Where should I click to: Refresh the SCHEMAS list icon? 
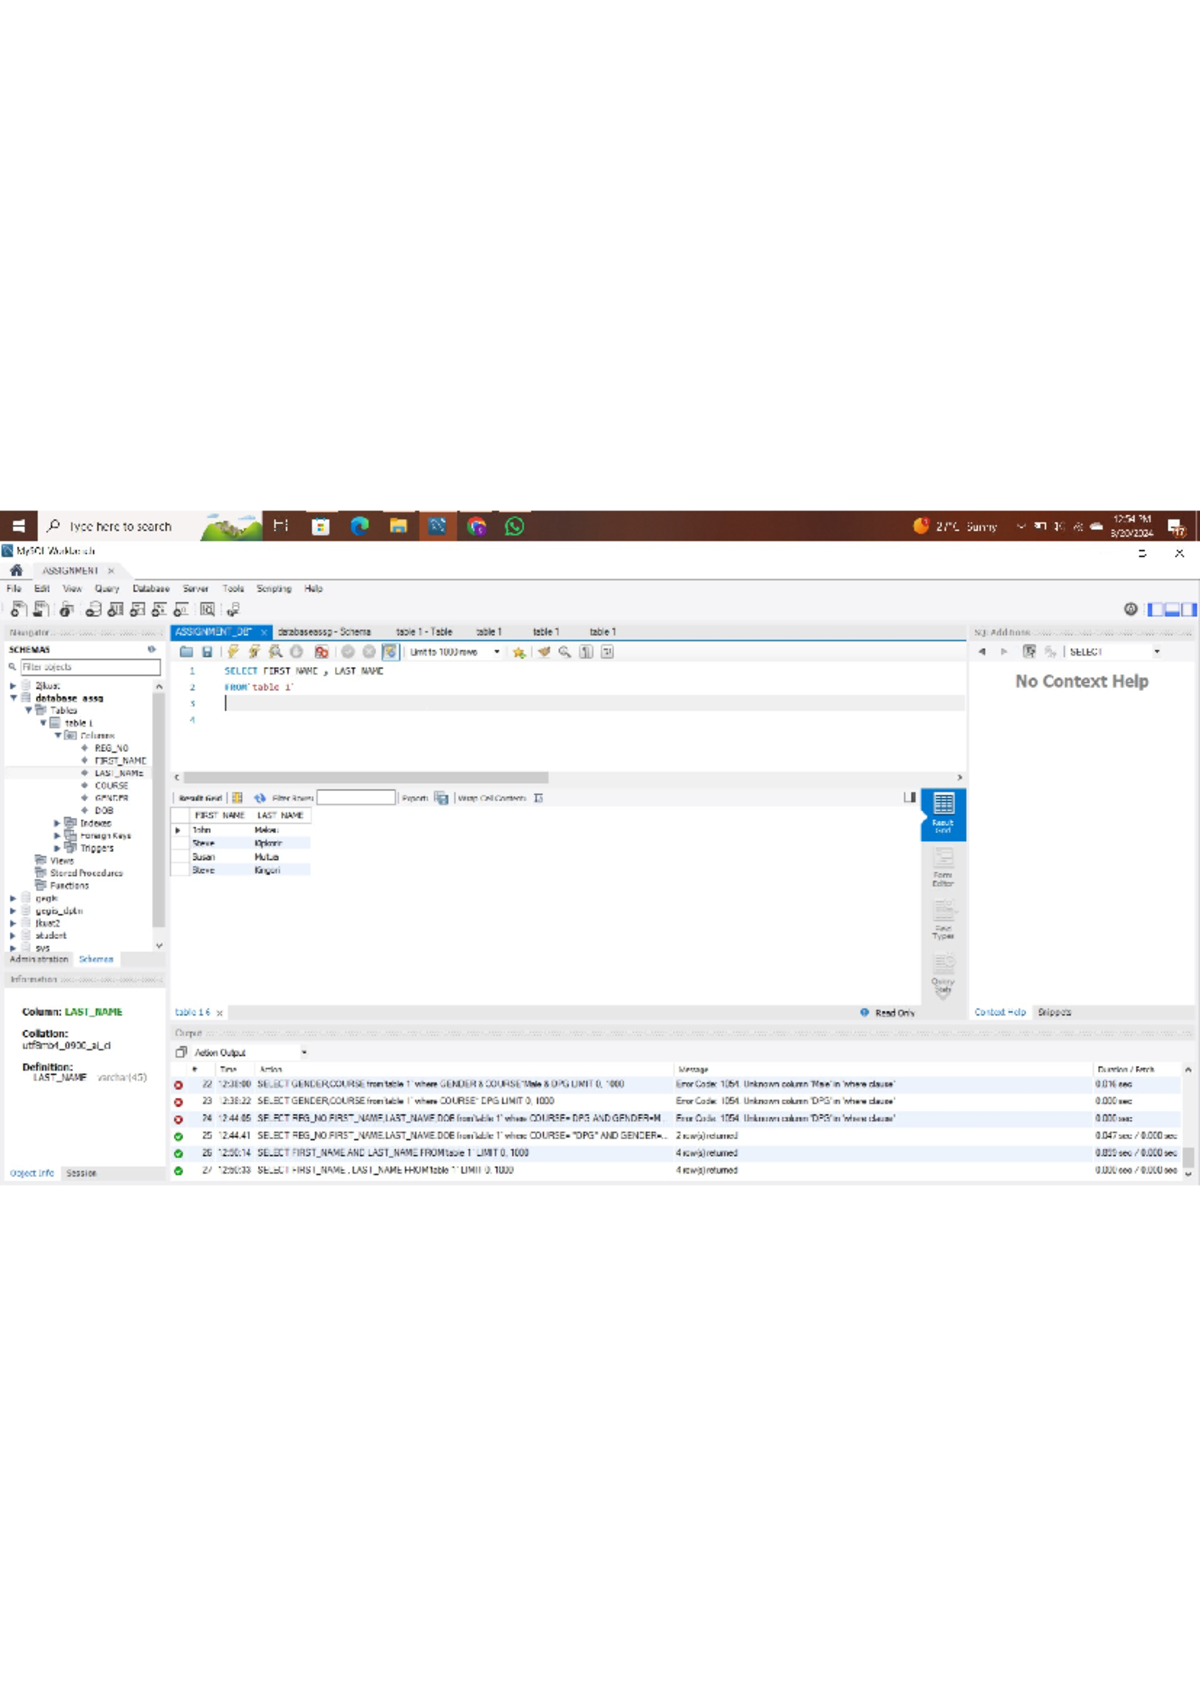[152, 650]
